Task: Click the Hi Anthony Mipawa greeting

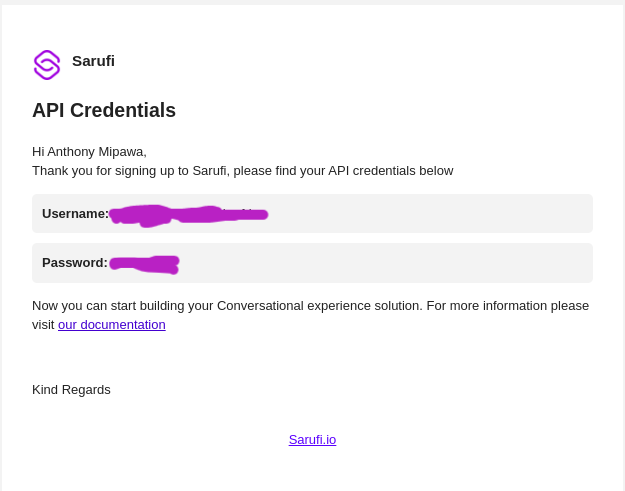Action: [x=89, y=152]
